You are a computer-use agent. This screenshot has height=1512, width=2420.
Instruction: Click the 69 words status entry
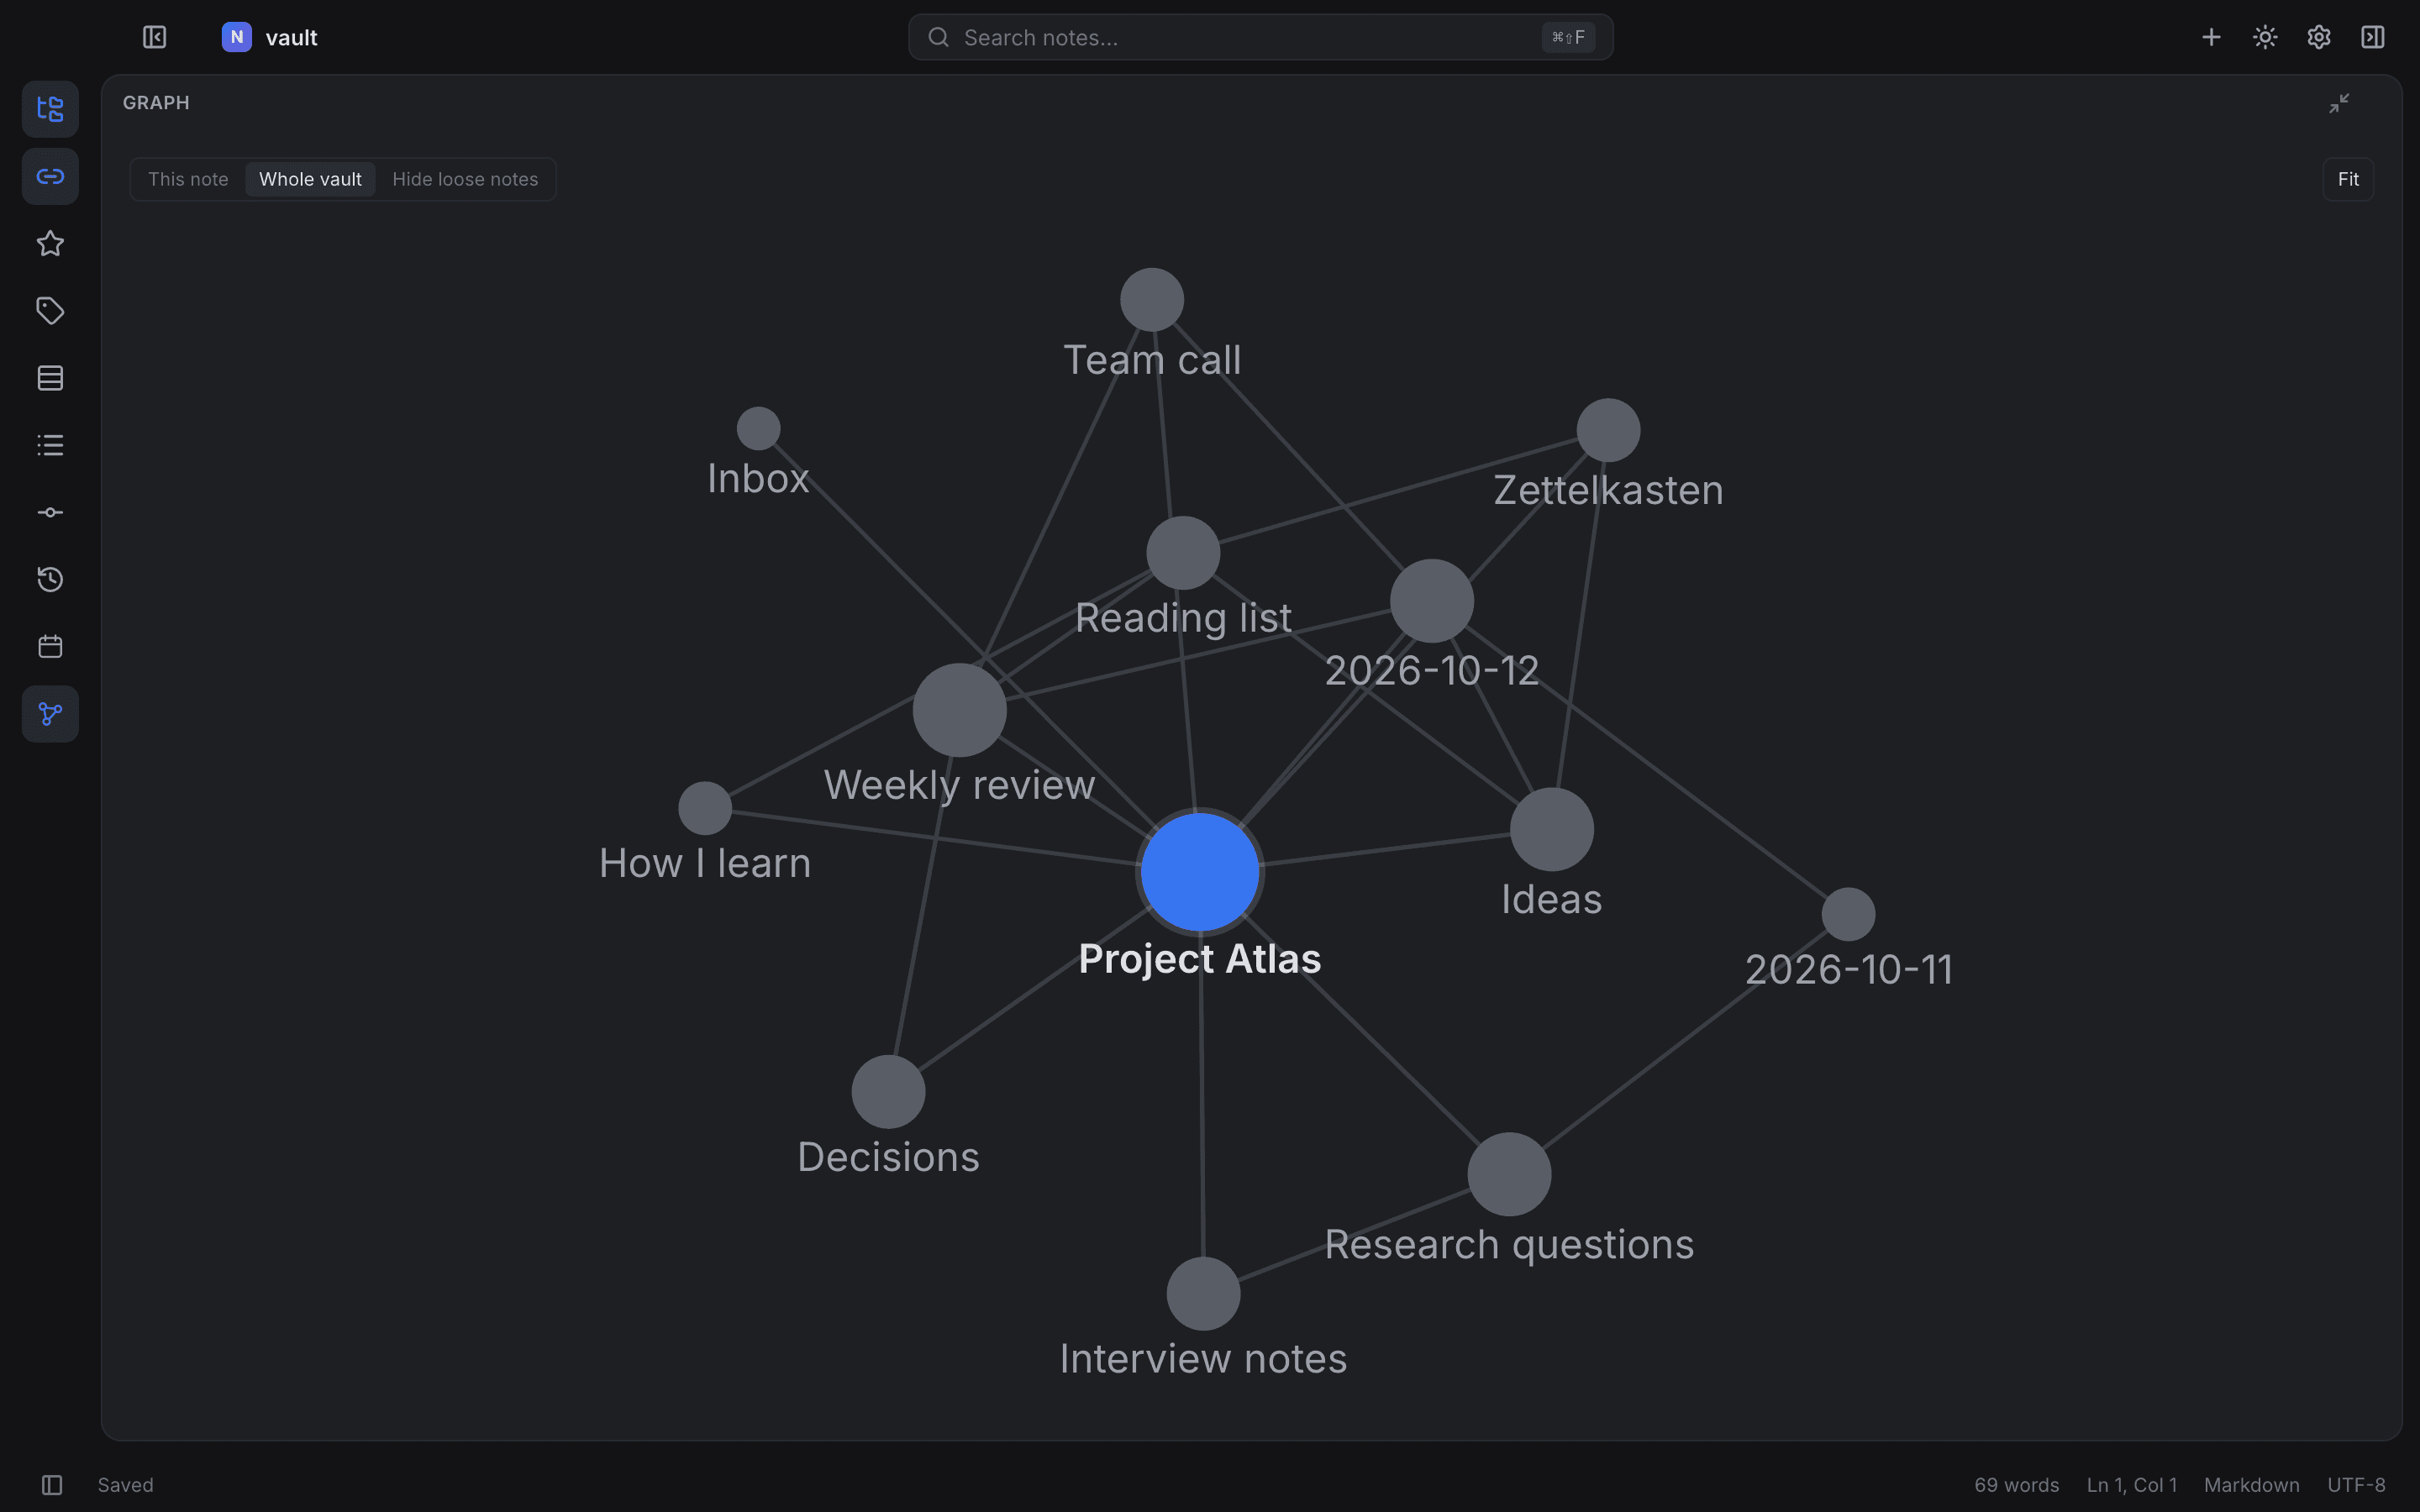click(2016, 1485)
